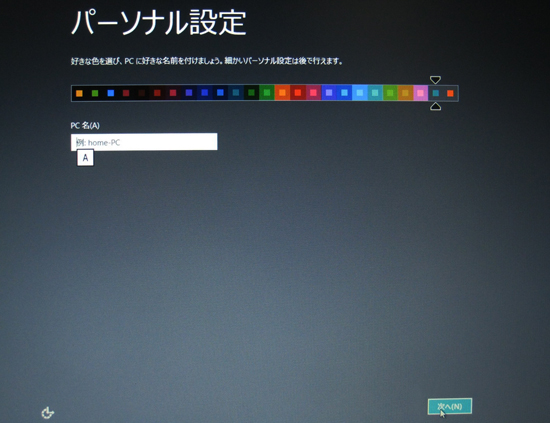Select the aqua swatch on teal background
Image resolution: width=550 pixels, height=423 pixels.
375,93
